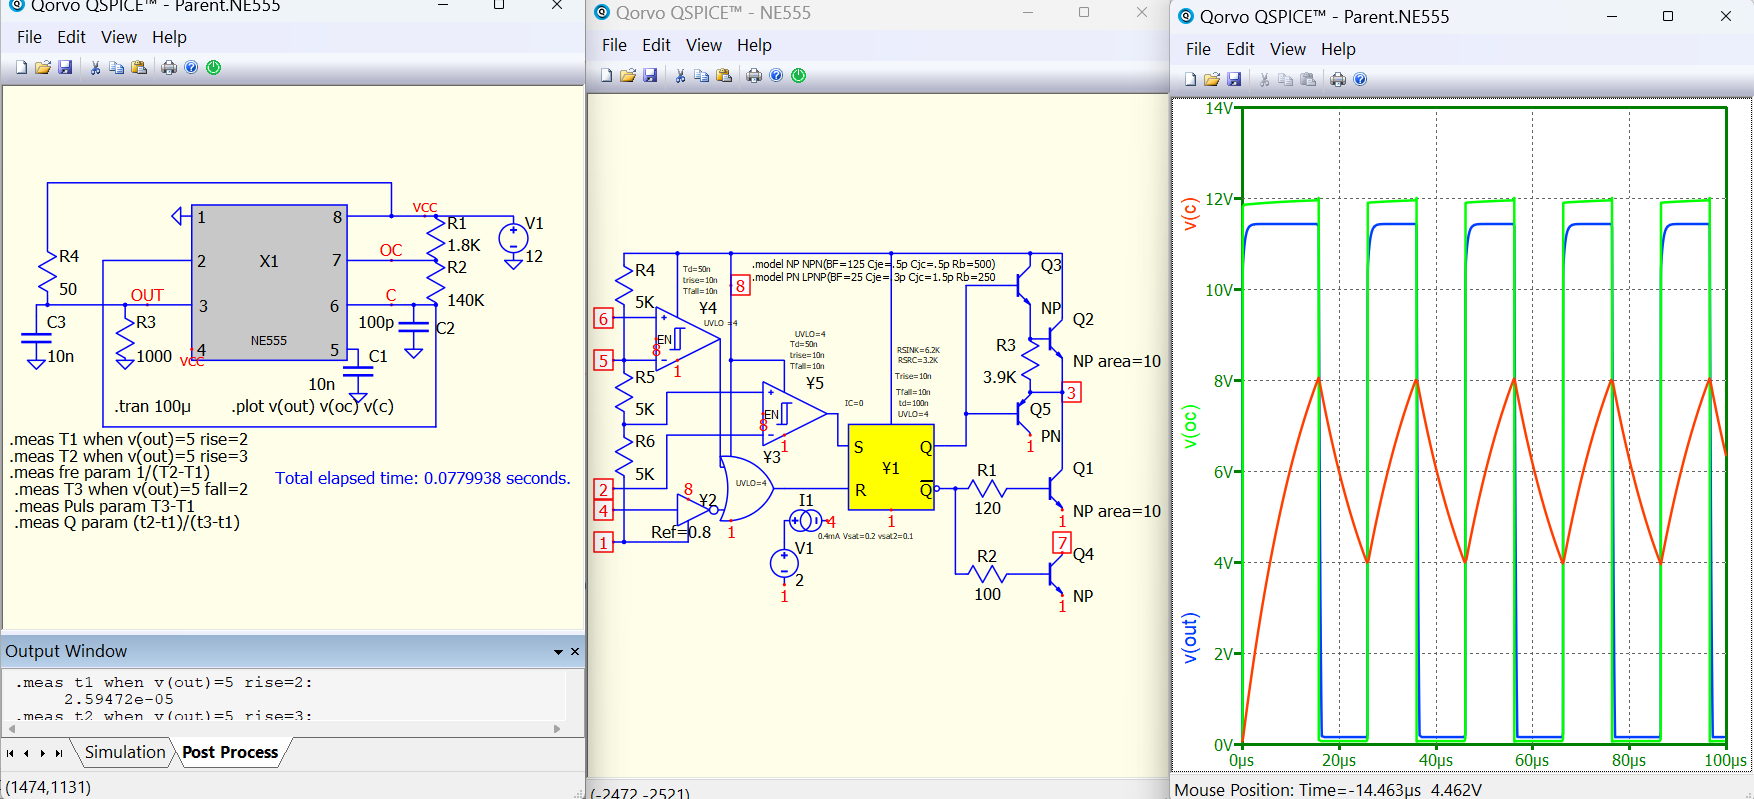This screenshot has width=1754, height=799.
Task: Click v(c) trace label on waveform axis
Action: pyautogui.click(x=1189, y=214)
